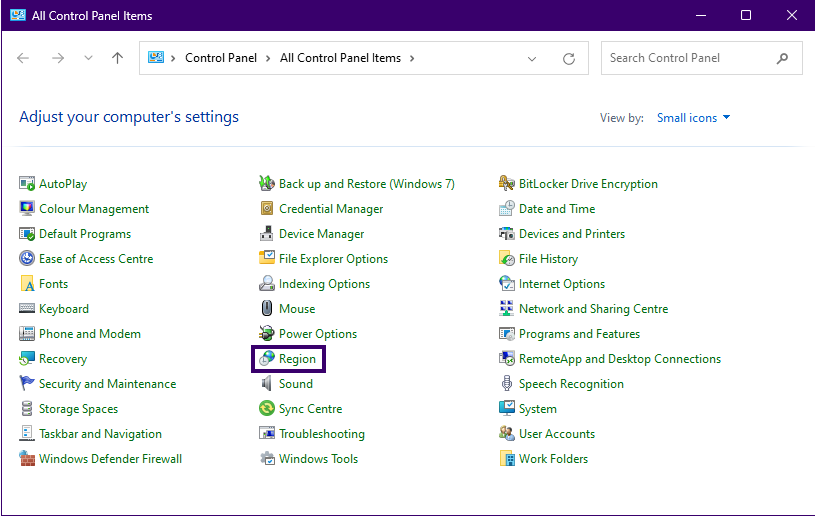
Task: Click the Sync Centre green icon
Action: coord(267,408)
